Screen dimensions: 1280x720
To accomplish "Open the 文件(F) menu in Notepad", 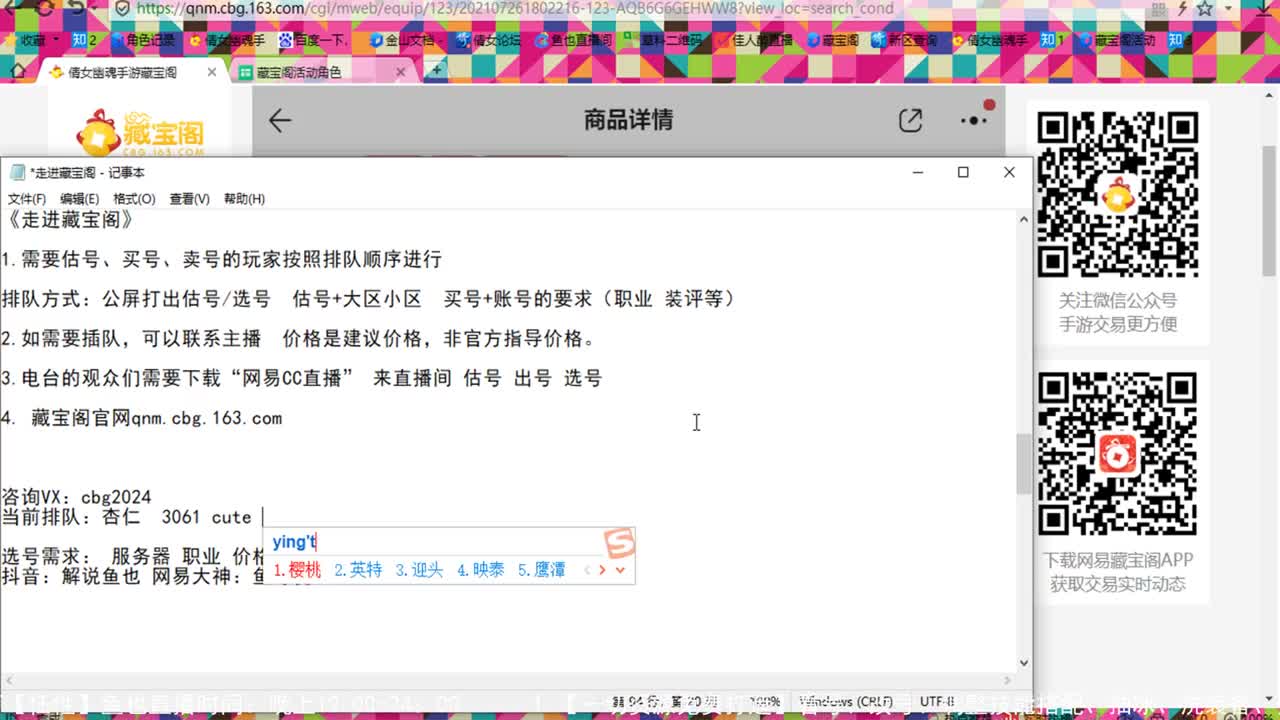I will click(x=27, y=199).
